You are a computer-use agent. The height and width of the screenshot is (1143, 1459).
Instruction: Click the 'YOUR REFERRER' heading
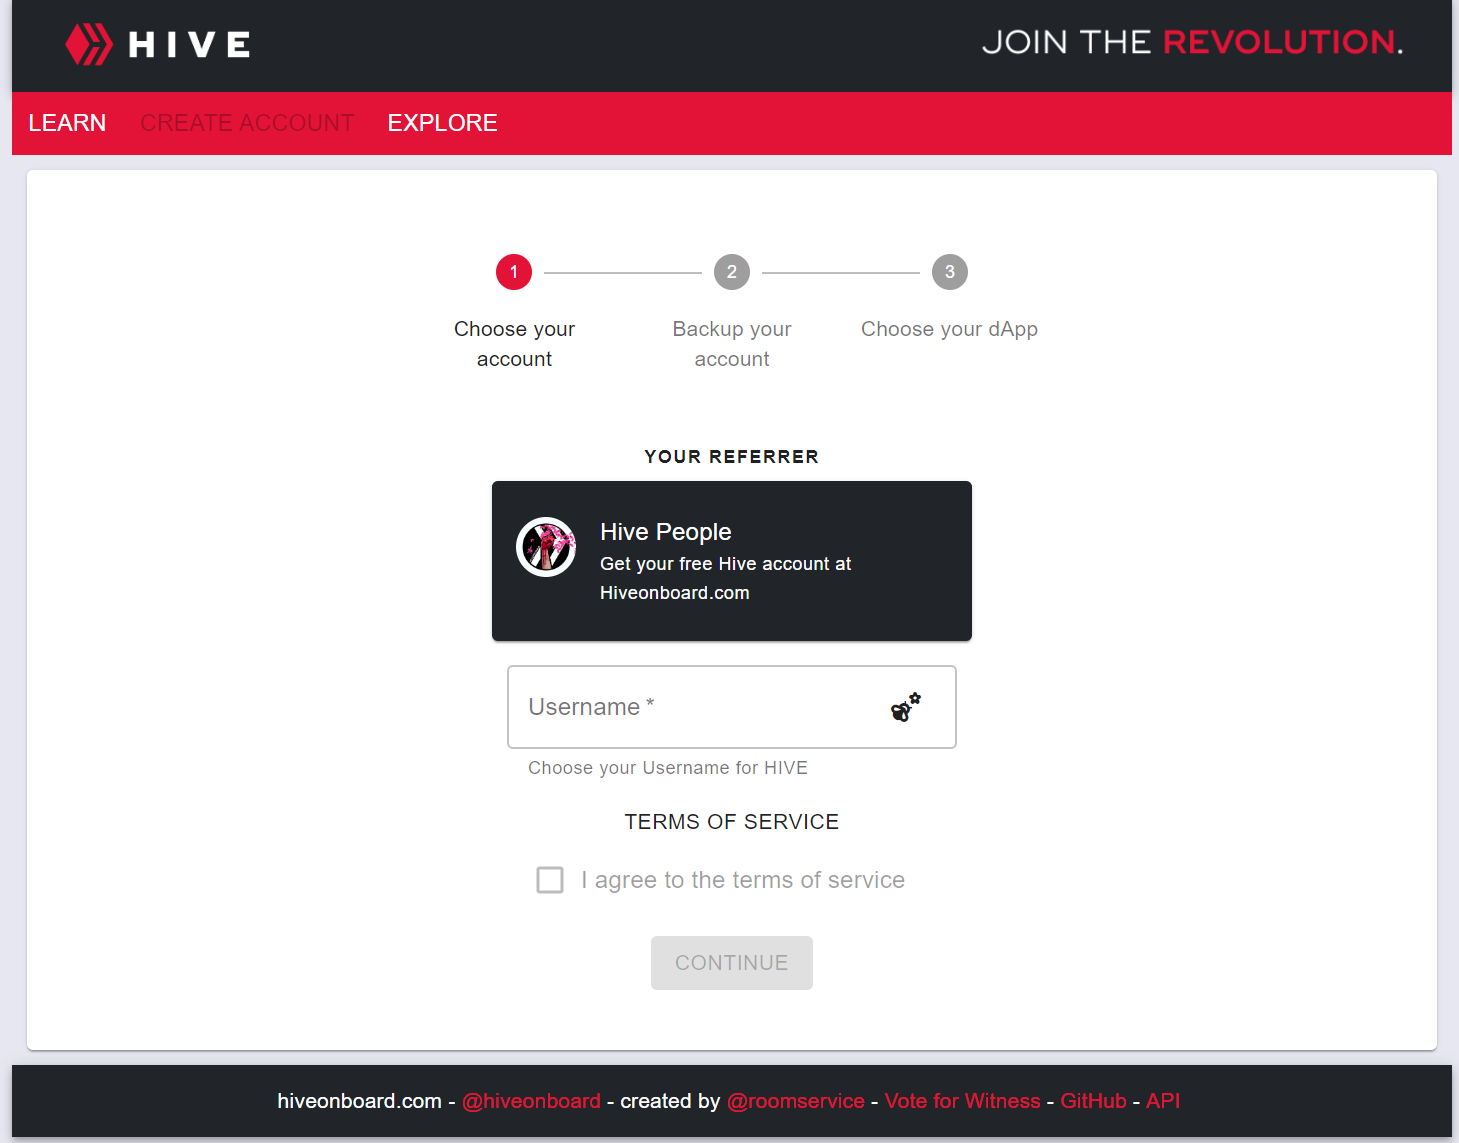tap(732, 457)
